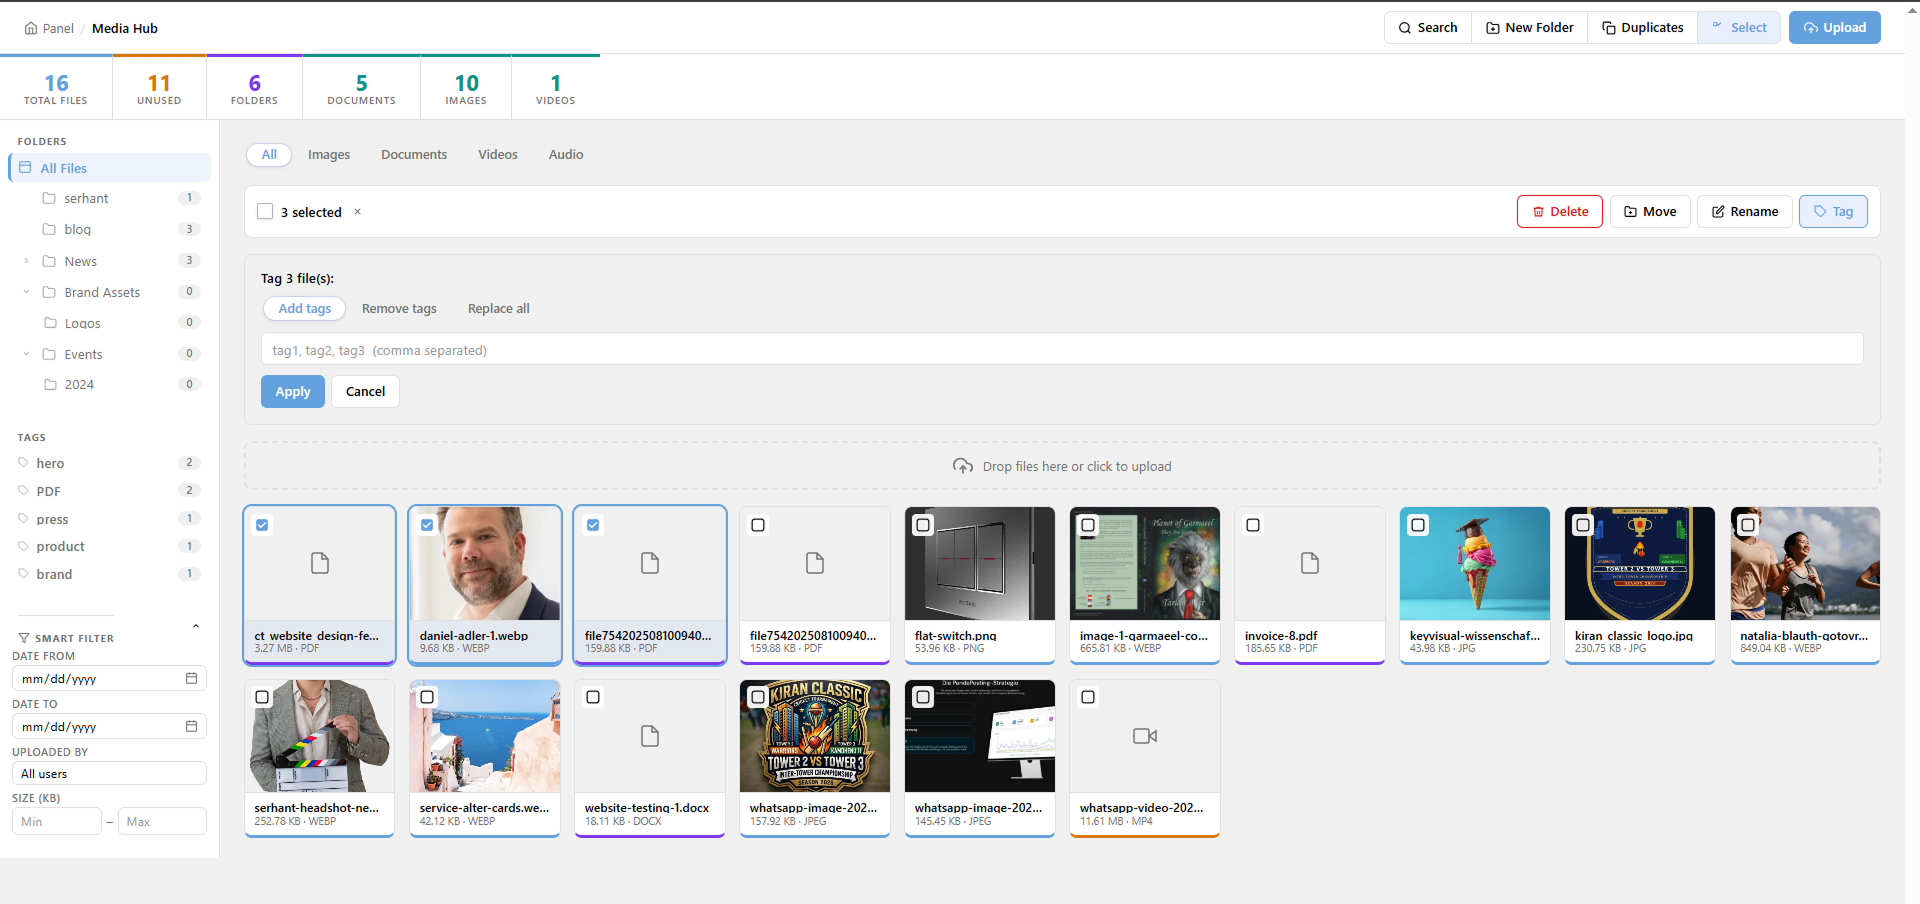
Task: Click the All Files folder icon
Action: (25, 167)
